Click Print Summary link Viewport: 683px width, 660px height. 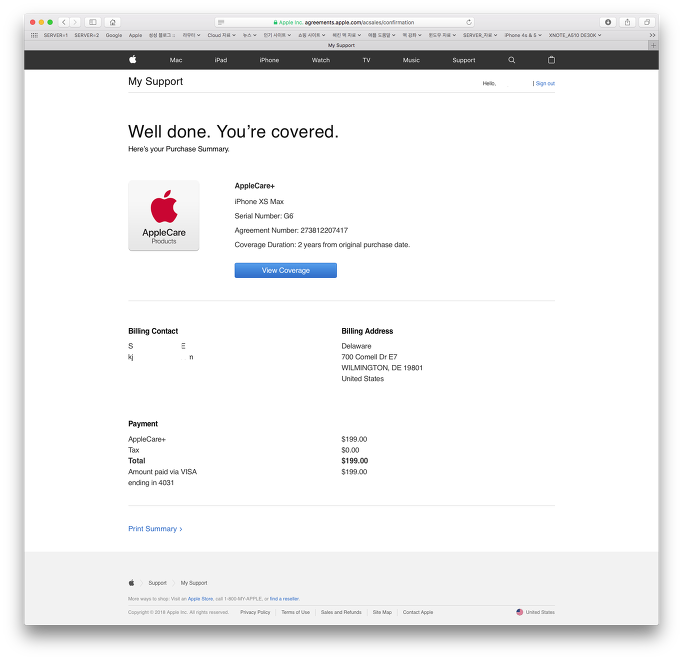[x=155, y=528]
